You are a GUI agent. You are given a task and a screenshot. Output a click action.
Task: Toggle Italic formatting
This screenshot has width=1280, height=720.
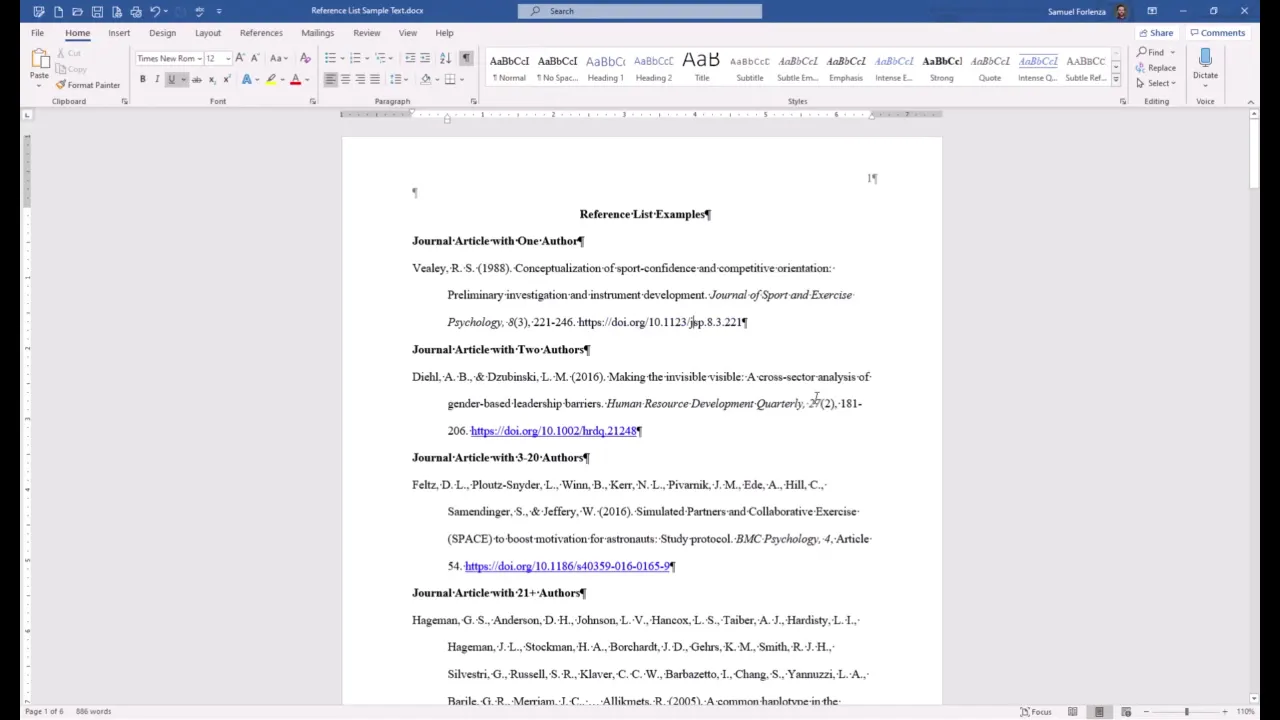(156, 79)
